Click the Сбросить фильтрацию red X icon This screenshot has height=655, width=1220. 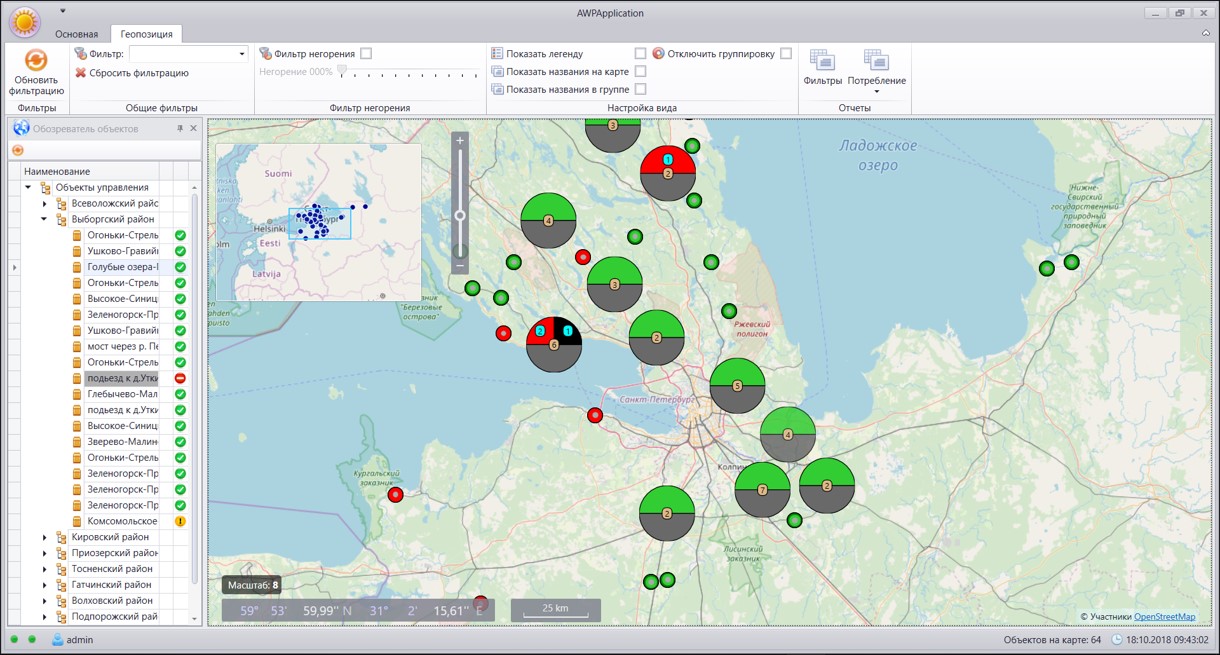pos(81,73)
